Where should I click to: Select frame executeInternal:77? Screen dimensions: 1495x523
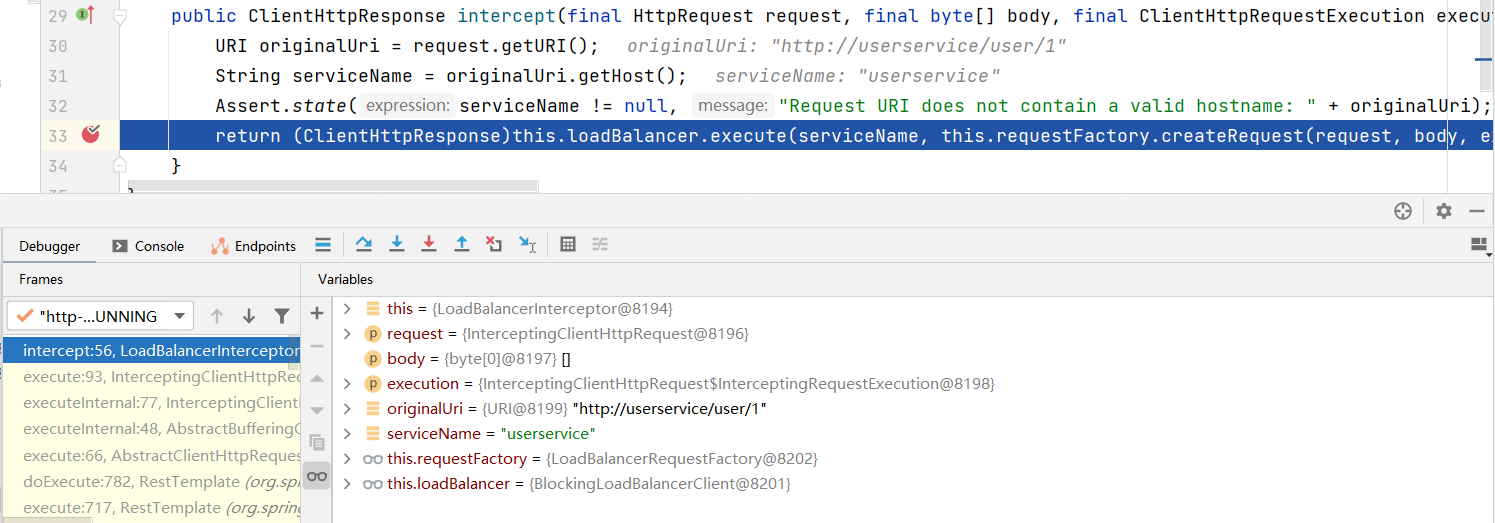point(150,403)
